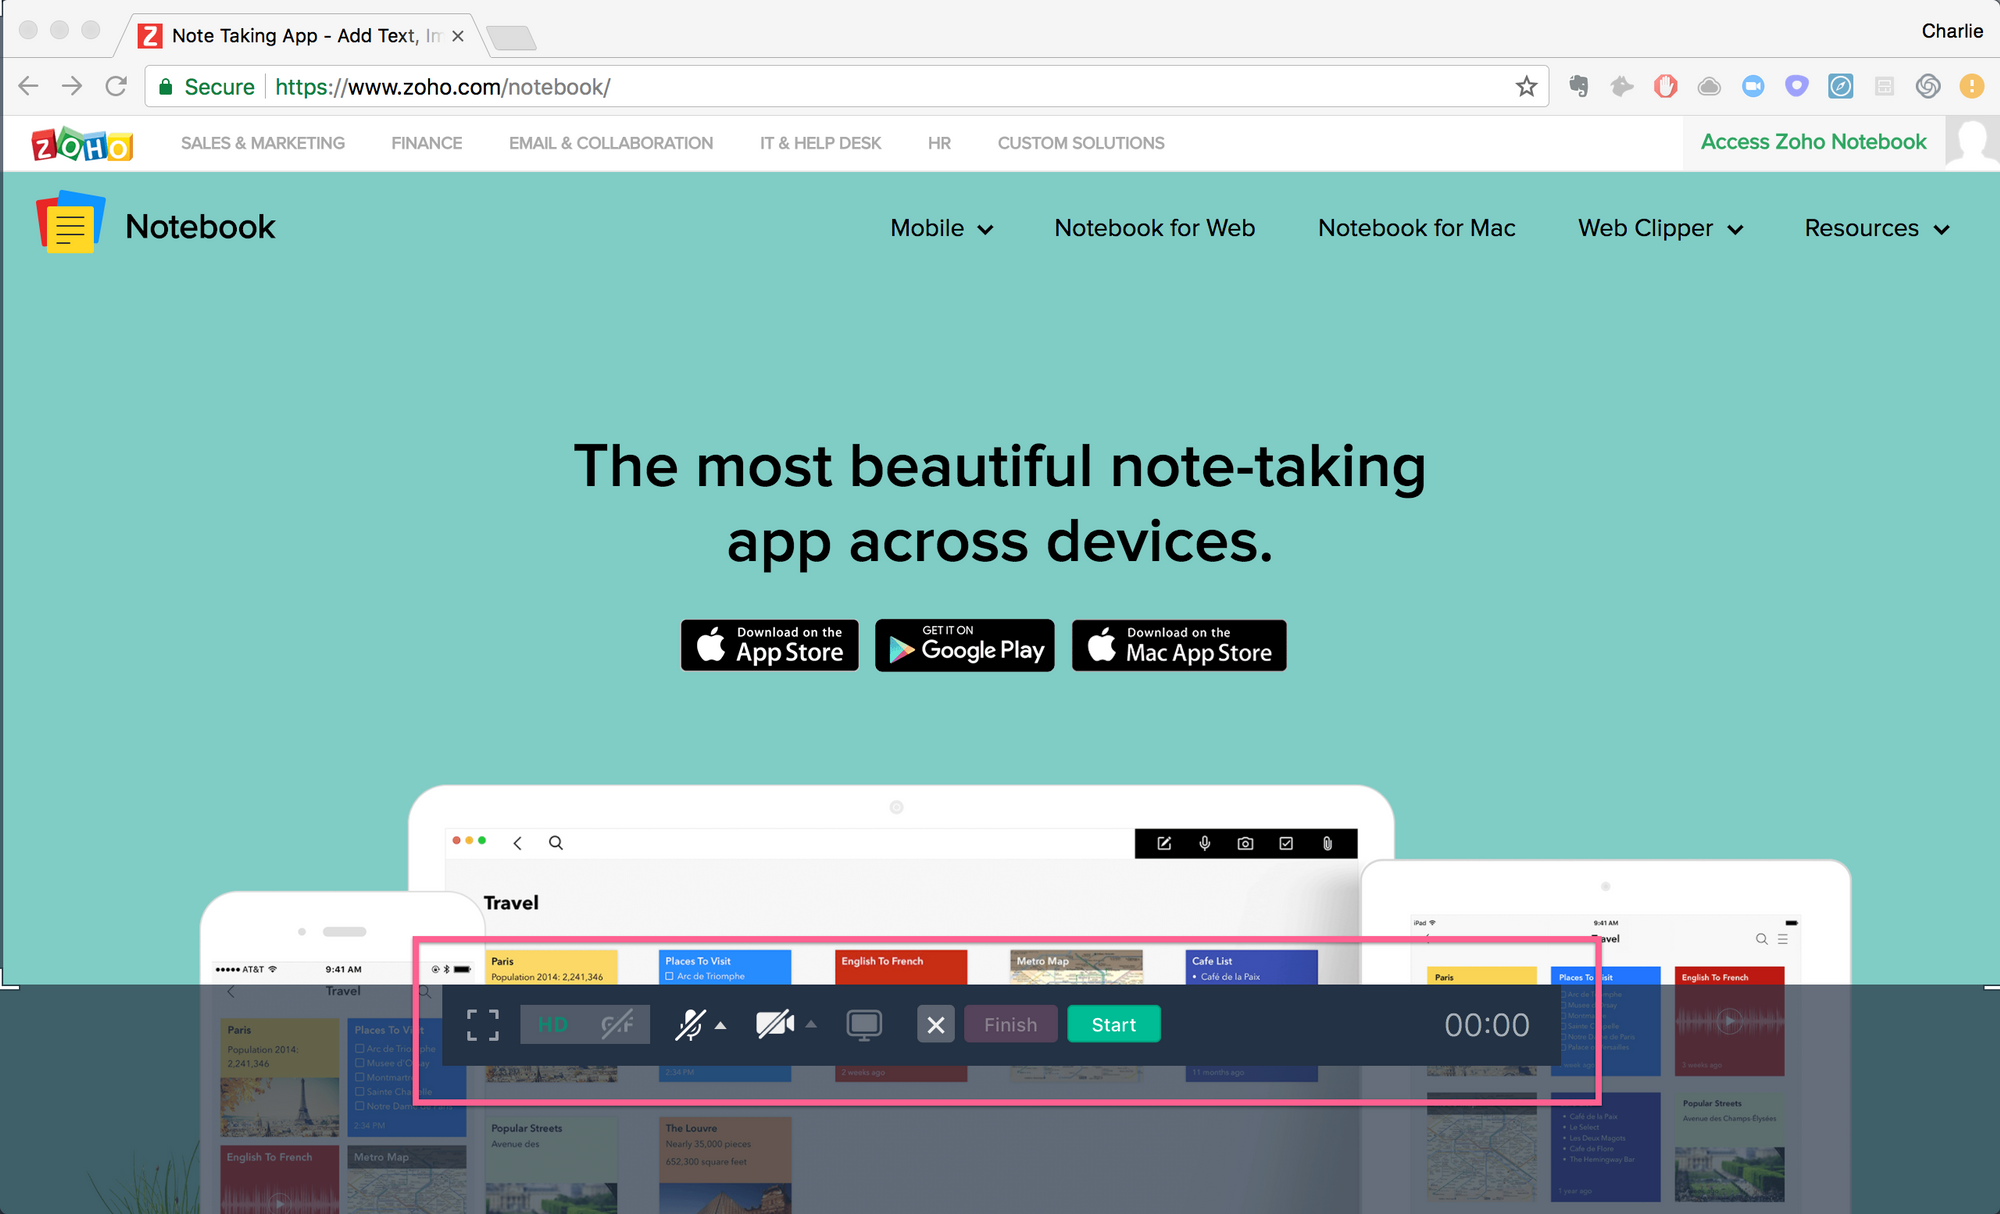The height and width of the screenshot is (1214, 2000).
Task: Unmute the microphone in the recorder toolbar
Action: click(x=692, y=1024)
